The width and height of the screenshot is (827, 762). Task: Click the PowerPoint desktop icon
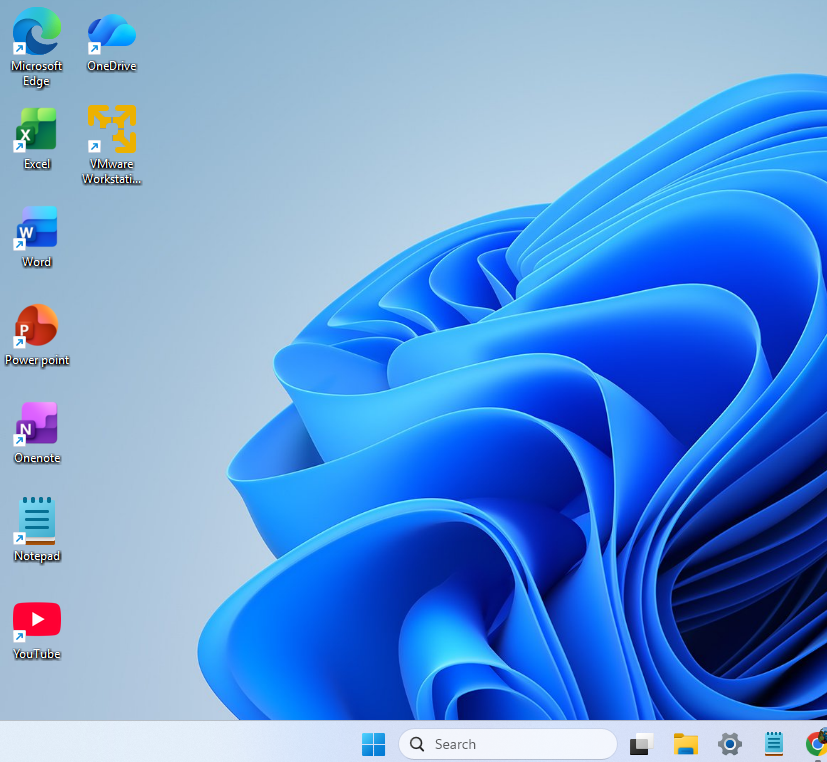coord(36,326)
